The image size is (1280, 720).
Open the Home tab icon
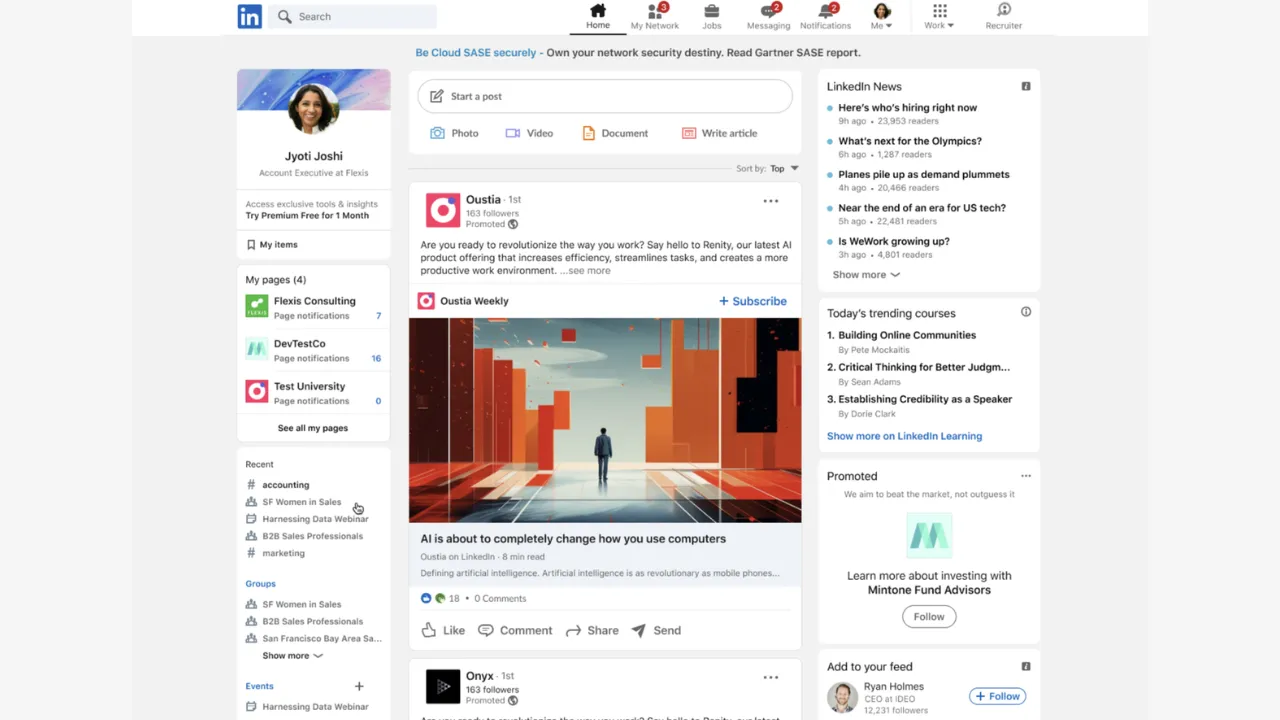(x=598, y=10)
